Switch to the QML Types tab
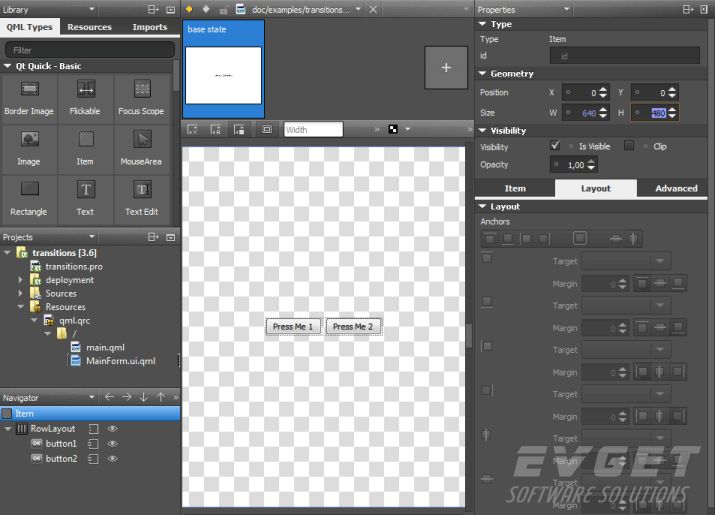 [30, 27]
